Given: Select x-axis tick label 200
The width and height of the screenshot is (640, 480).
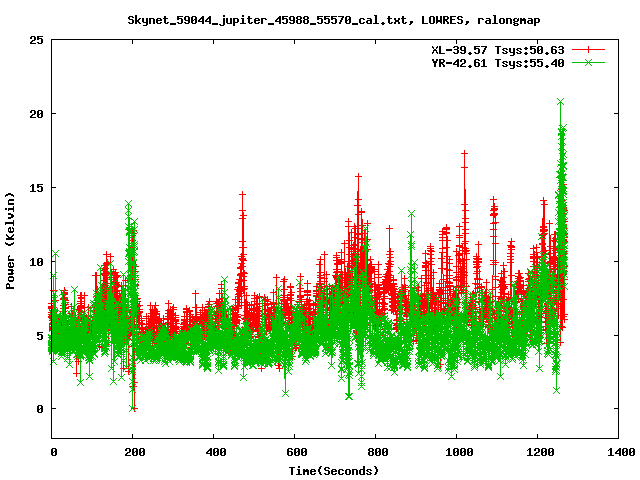Looking at the screenshot, I should [134, 452].
